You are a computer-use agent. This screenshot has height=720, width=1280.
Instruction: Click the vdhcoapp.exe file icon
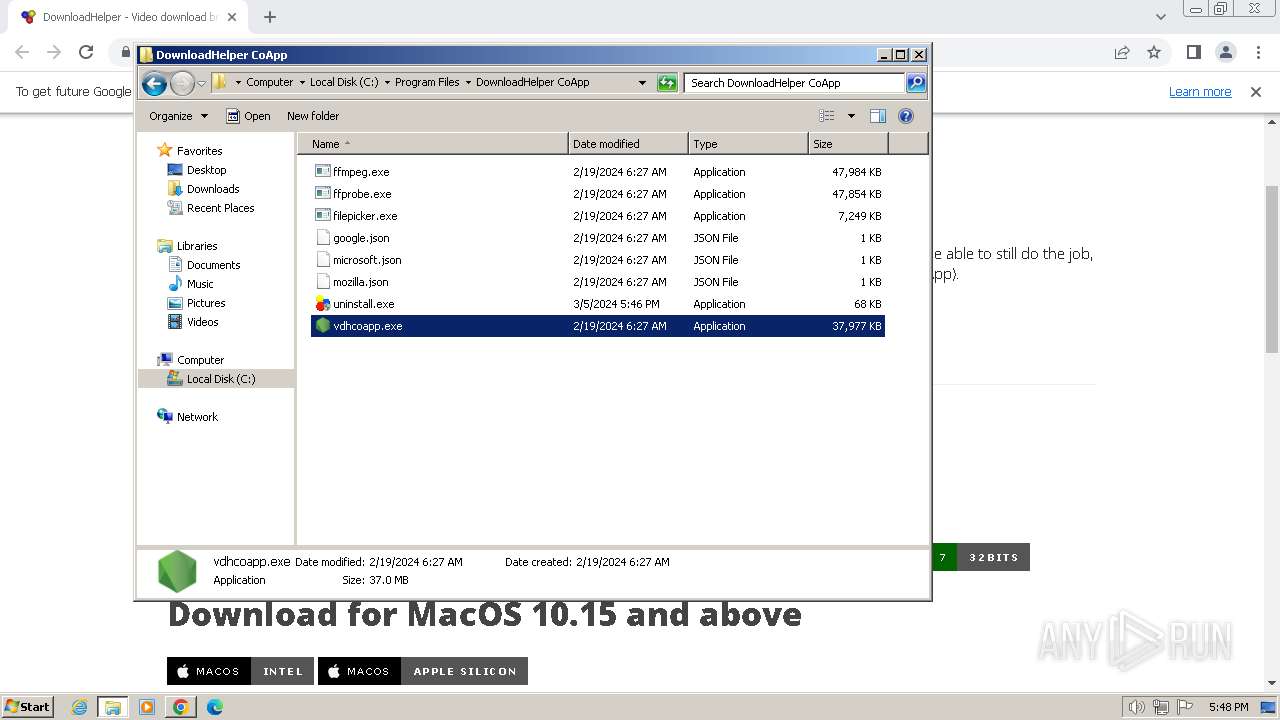322,326
